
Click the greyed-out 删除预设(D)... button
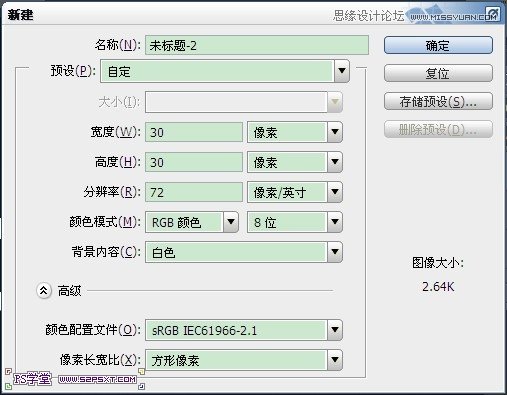click(x=438, y=129)
